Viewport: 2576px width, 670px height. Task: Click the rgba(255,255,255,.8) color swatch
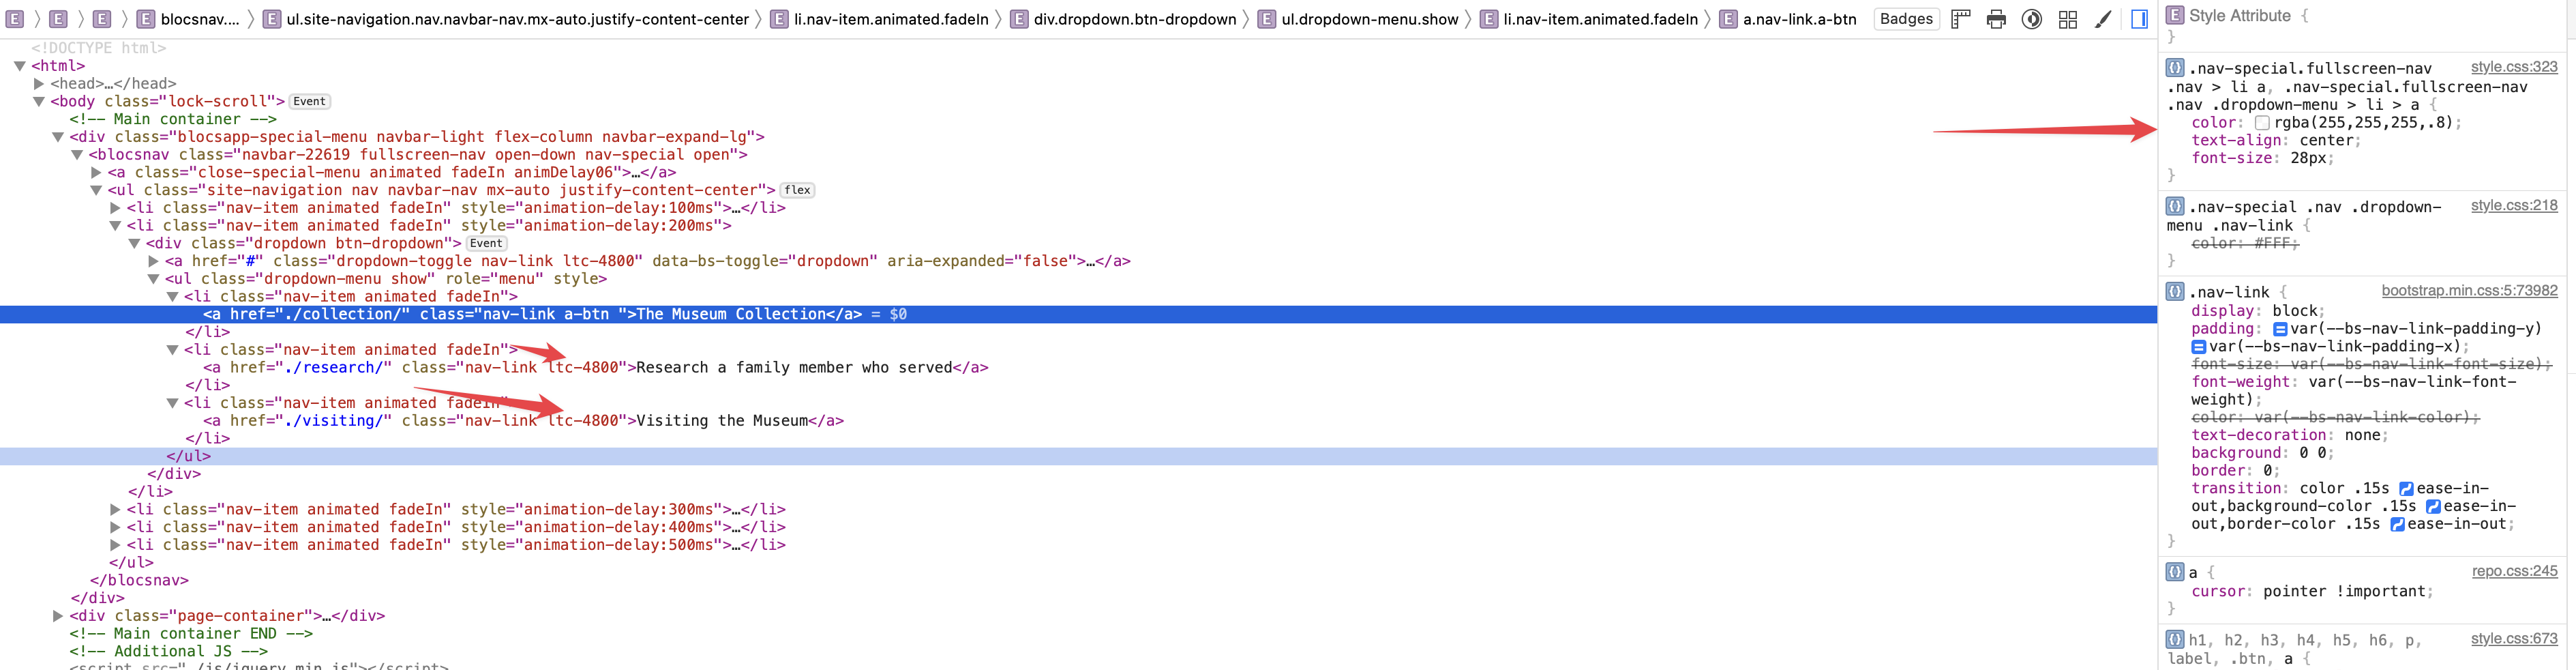click(x=2262, y=123)
